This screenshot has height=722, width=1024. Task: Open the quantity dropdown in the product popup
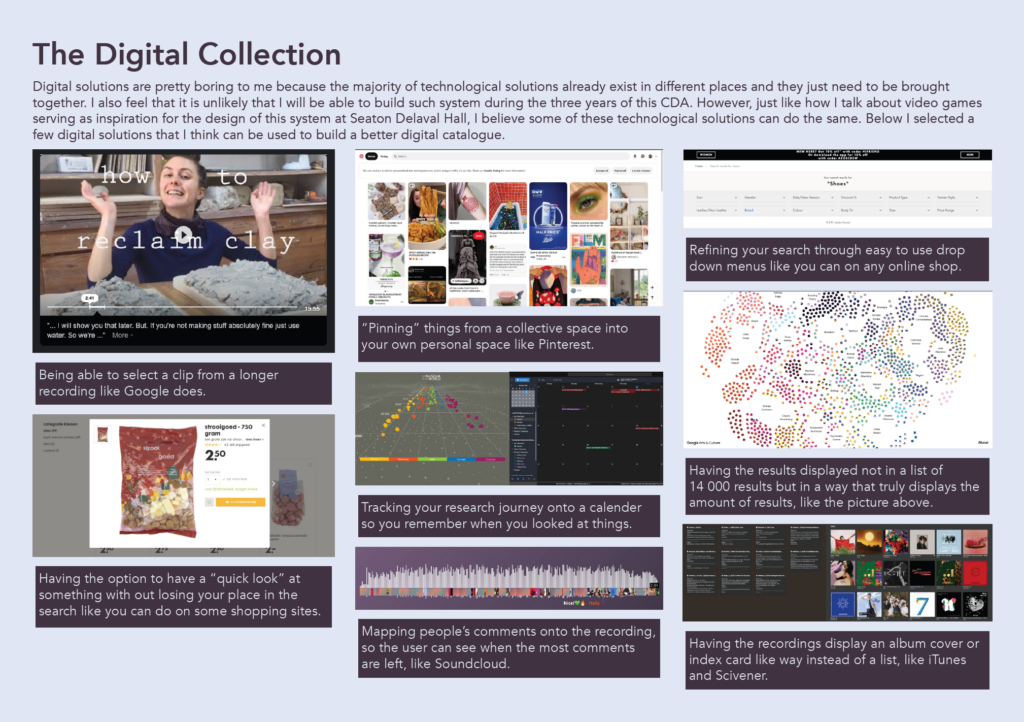point(212,479)
